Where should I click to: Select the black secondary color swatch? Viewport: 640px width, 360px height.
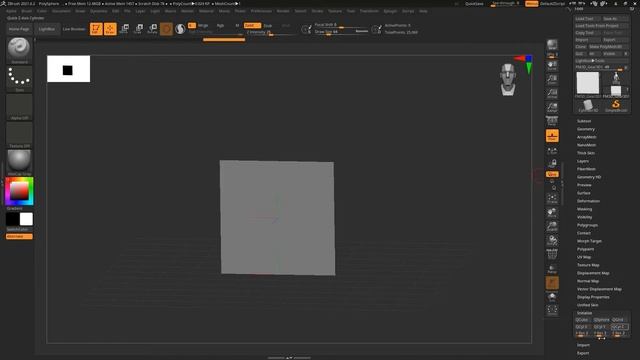12,219
